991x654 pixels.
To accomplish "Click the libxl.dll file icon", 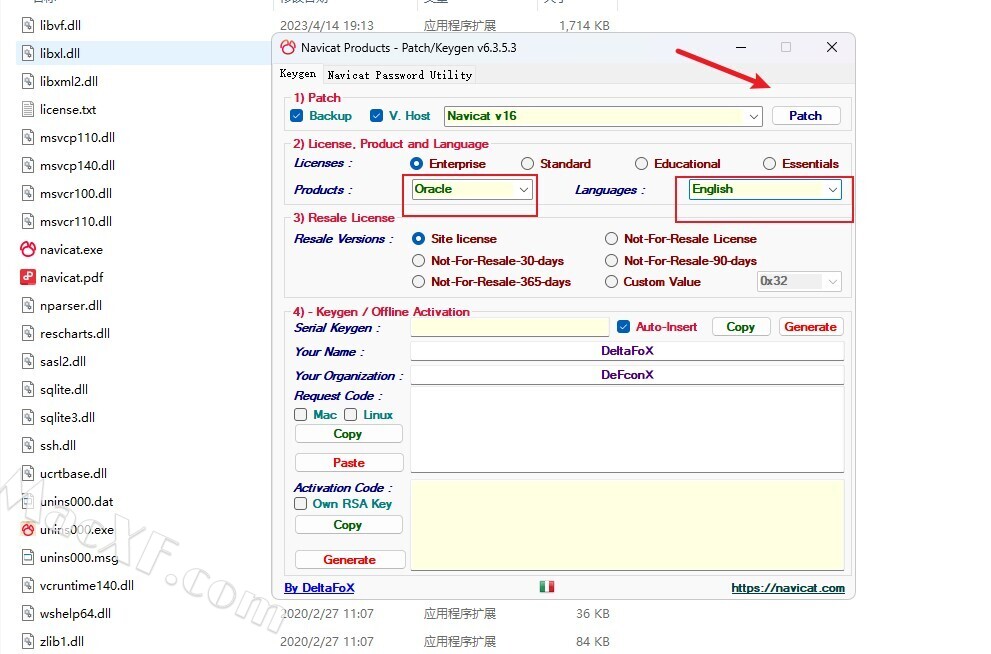I will 28,53.
